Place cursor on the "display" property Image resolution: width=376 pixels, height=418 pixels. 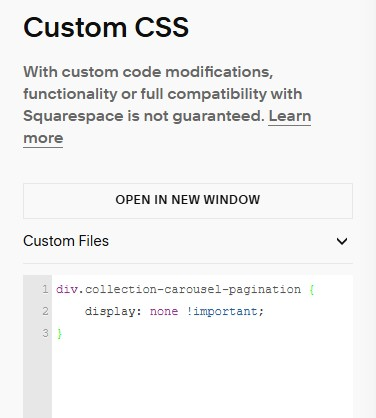coord(110,311)
